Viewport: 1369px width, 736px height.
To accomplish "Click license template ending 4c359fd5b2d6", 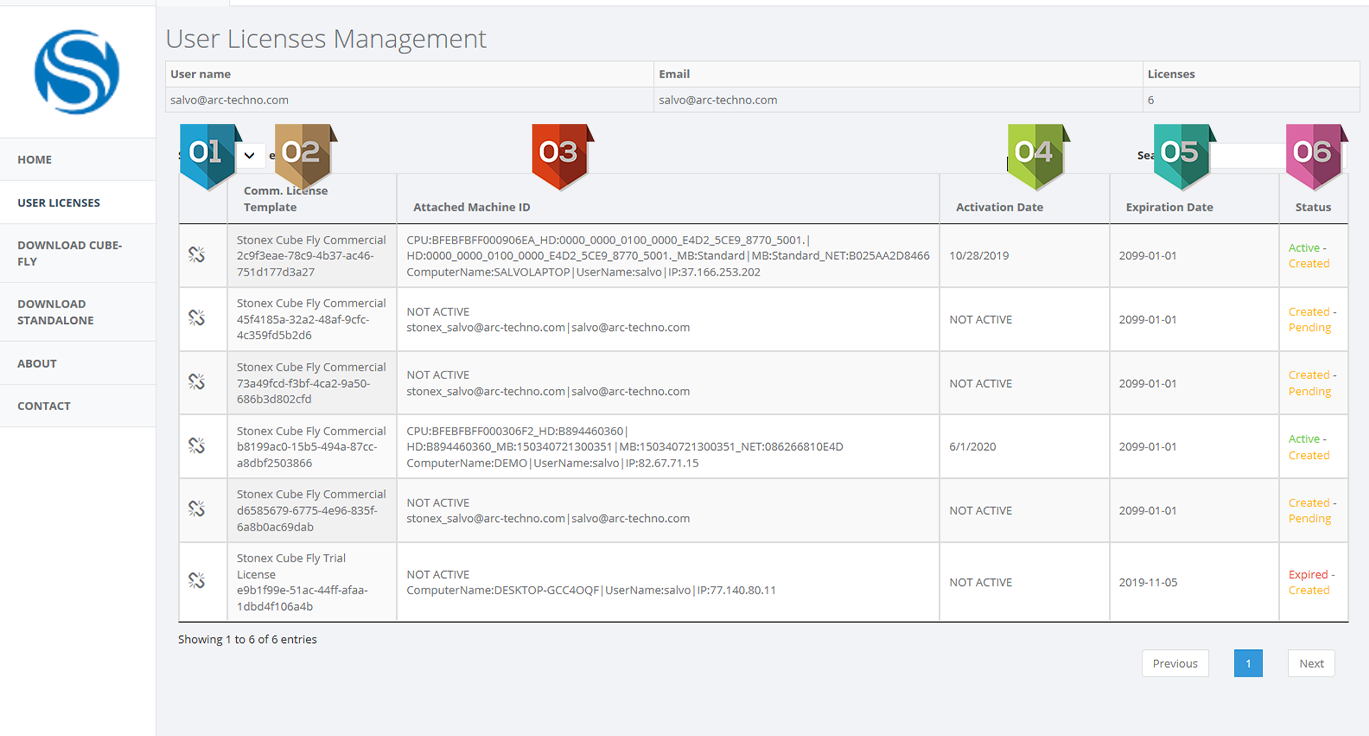I will (311, 319).
